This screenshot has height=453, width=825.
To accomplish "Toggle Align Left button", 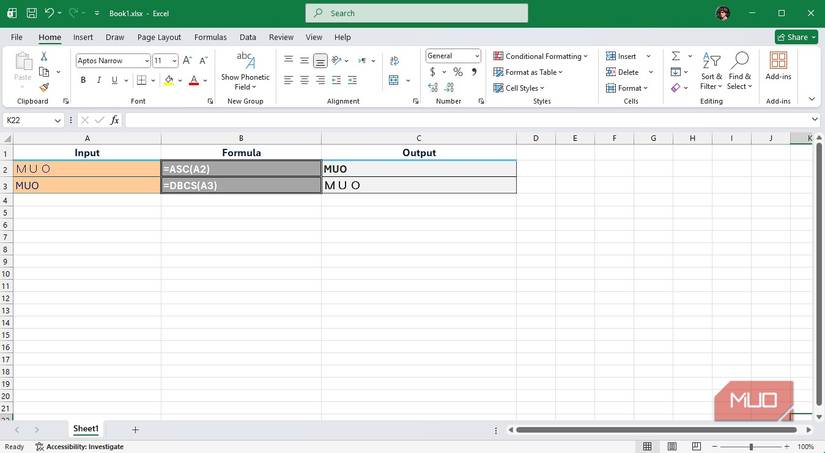I will (288, 80).
